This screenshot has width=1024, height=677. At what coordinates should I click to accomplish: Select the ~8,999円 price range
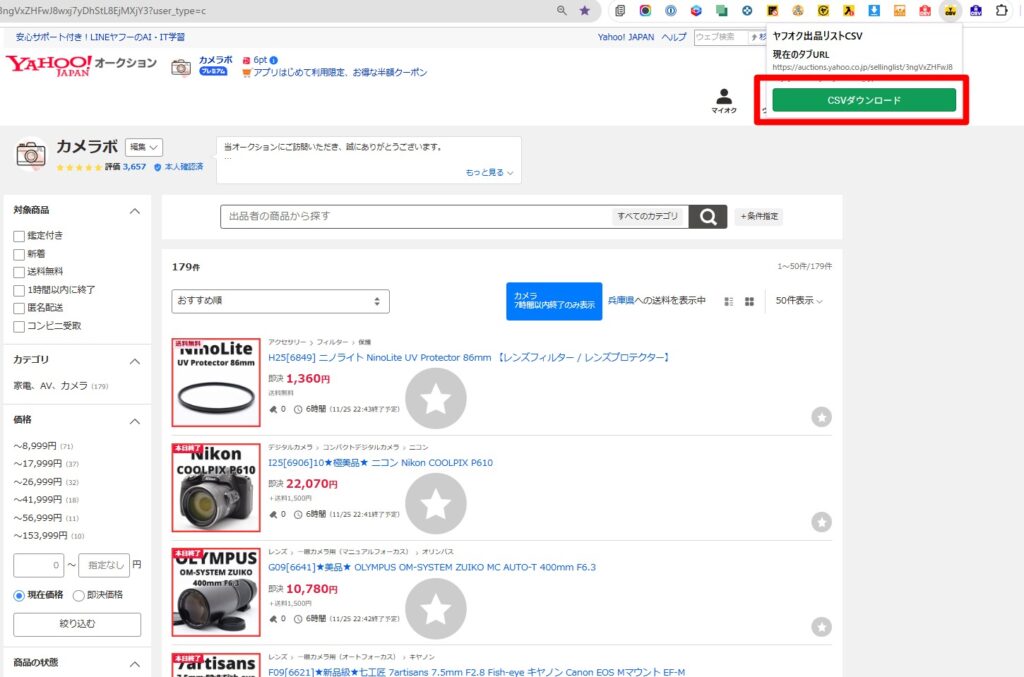(x=35, y=446)
